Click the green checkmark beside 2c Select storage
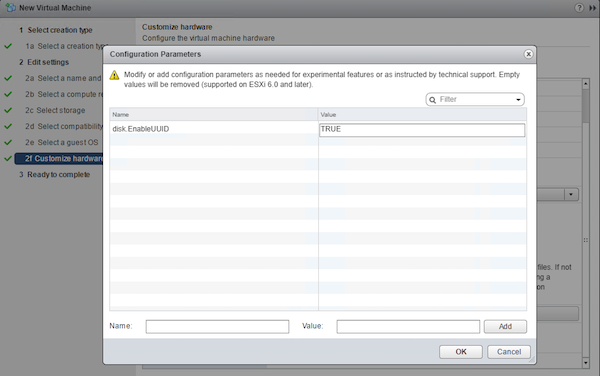 point(8,110)
